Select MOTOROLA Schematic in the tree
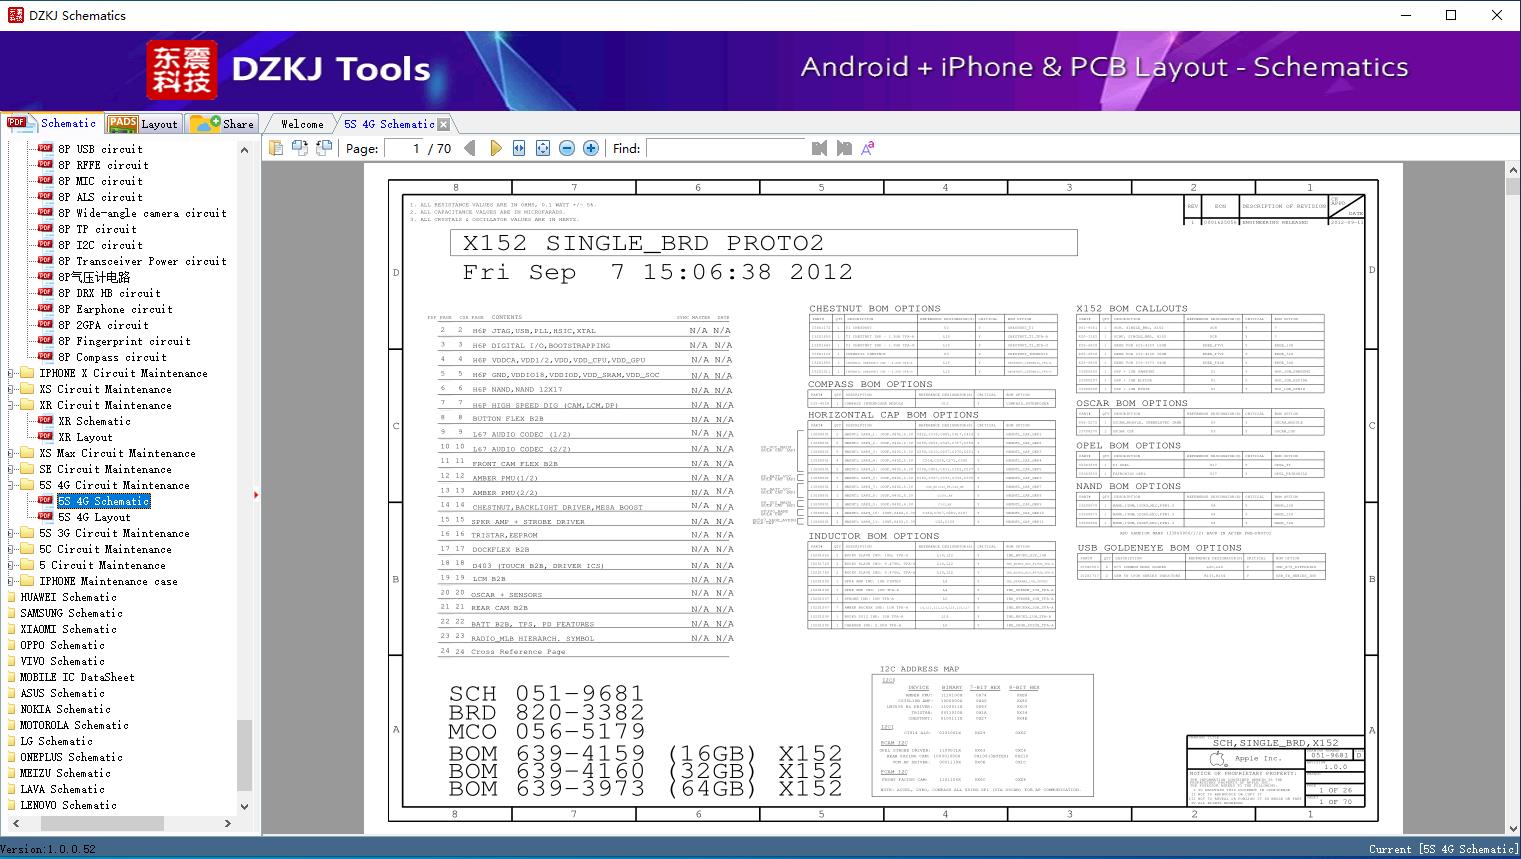Image resolution: width=1521 pixels, height=859 pixels. click(x=74, y=725)
